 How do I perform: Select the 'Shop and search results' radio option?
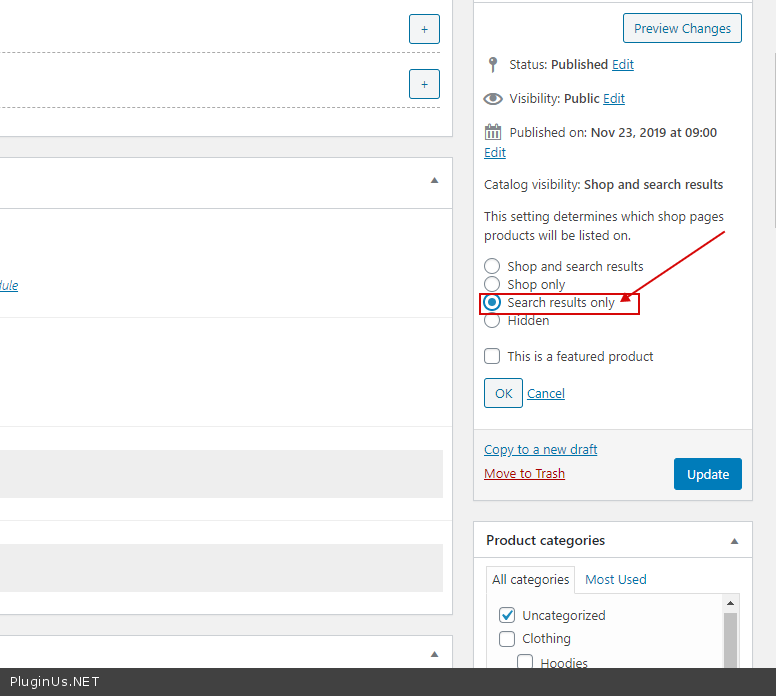click(492, 266)
